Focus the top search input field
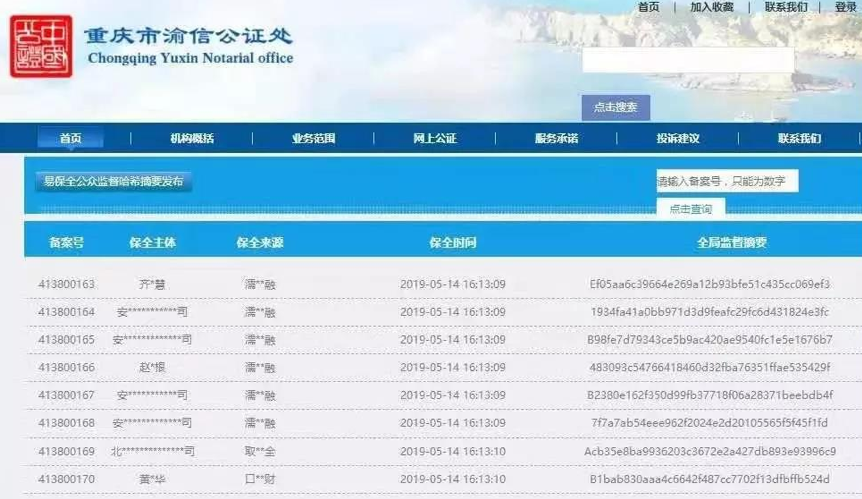This screenshot has height=499, width=862. 688,60
